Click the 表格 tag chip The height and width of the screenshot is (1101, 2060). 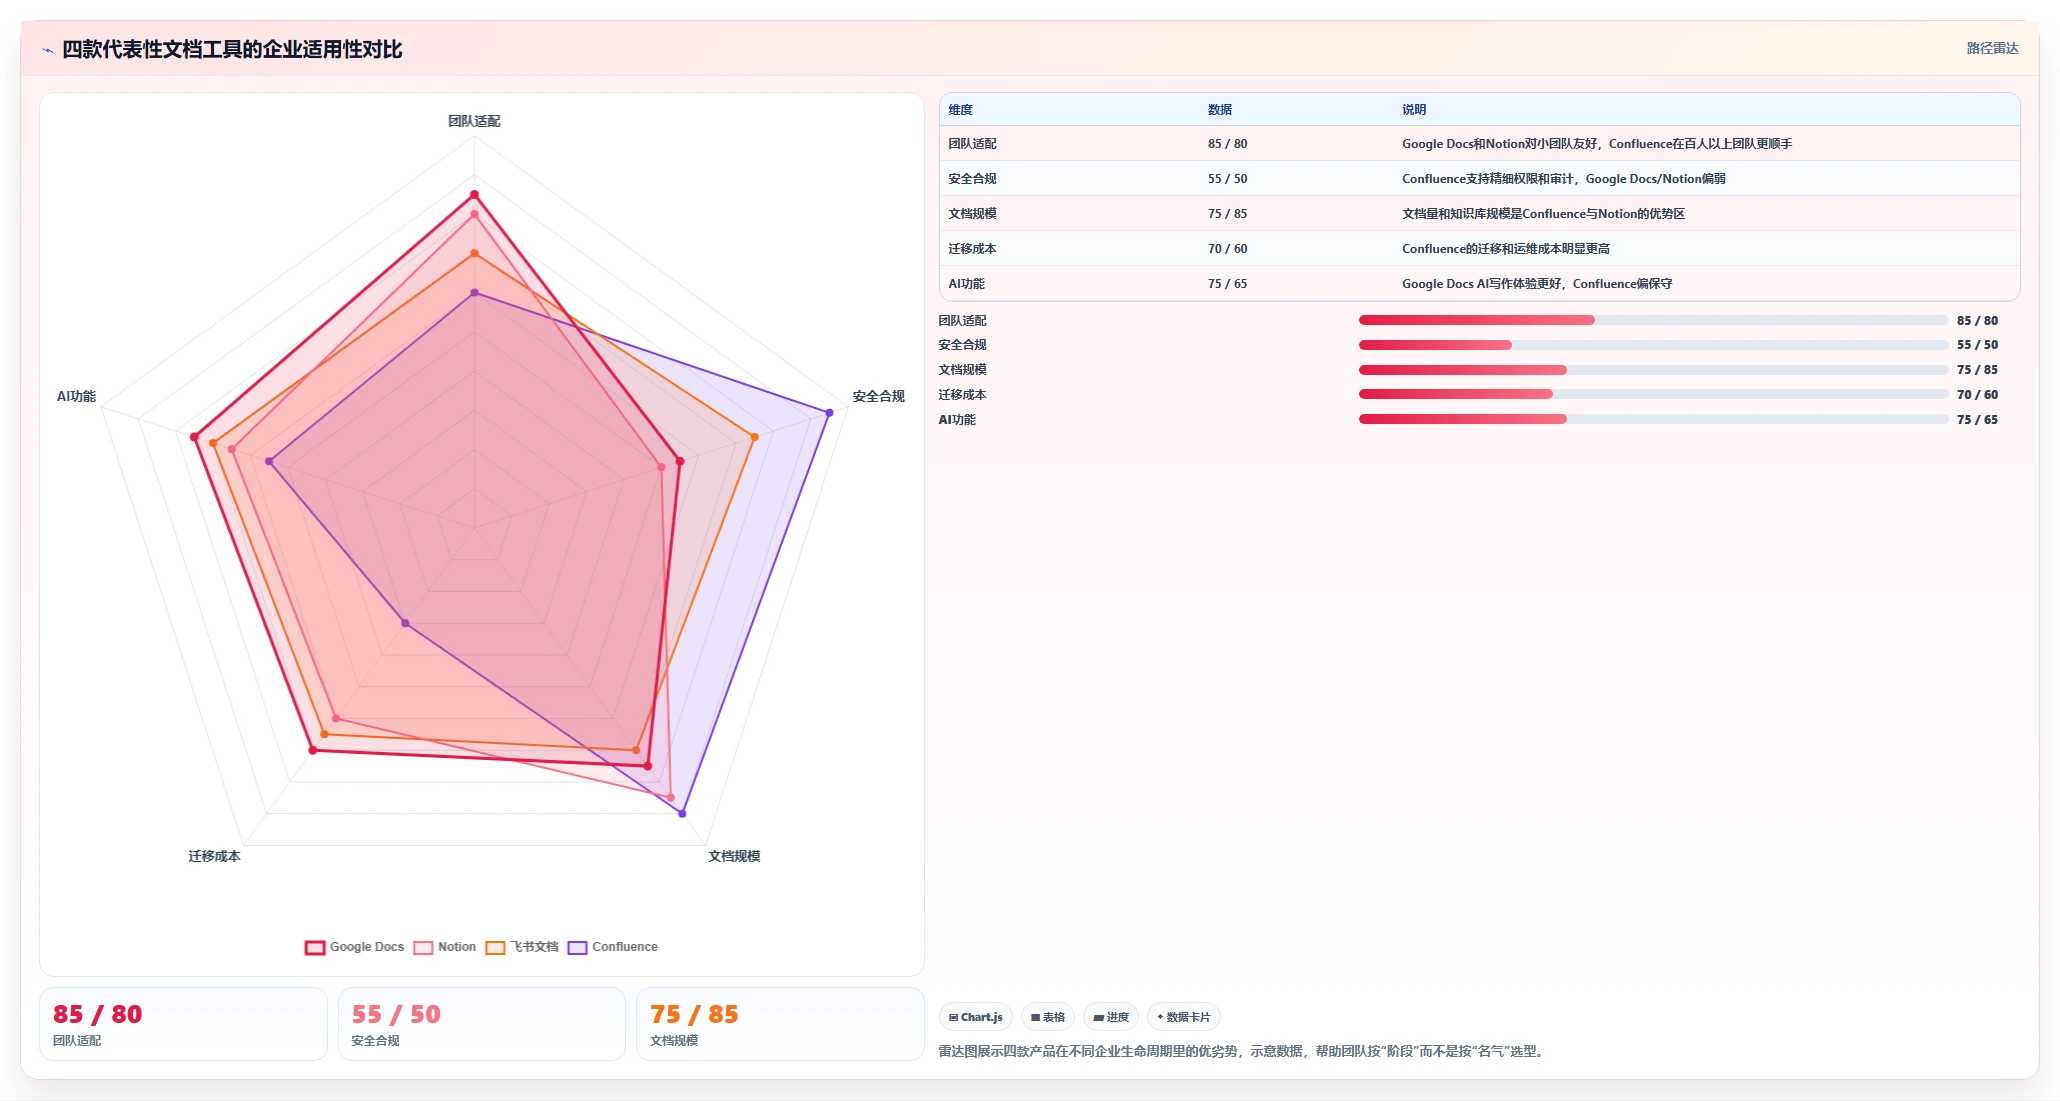(1048, 1017)
